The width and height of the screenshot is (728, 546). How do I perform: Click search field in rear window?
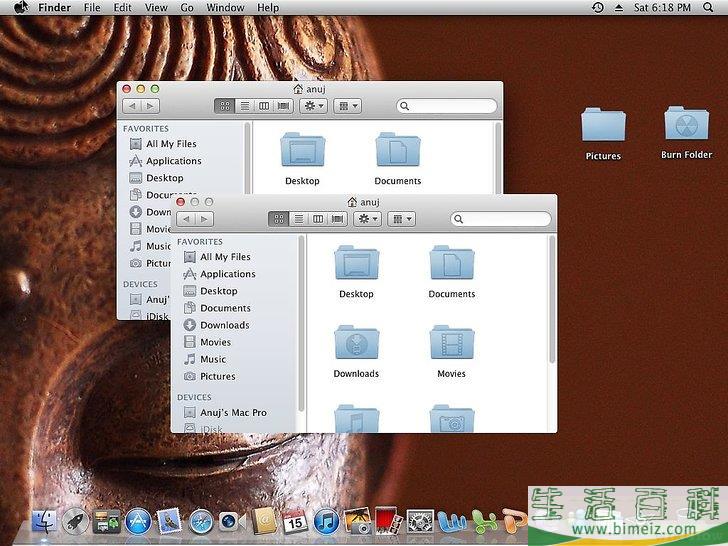pyautogui.click(x=447, y=106)
